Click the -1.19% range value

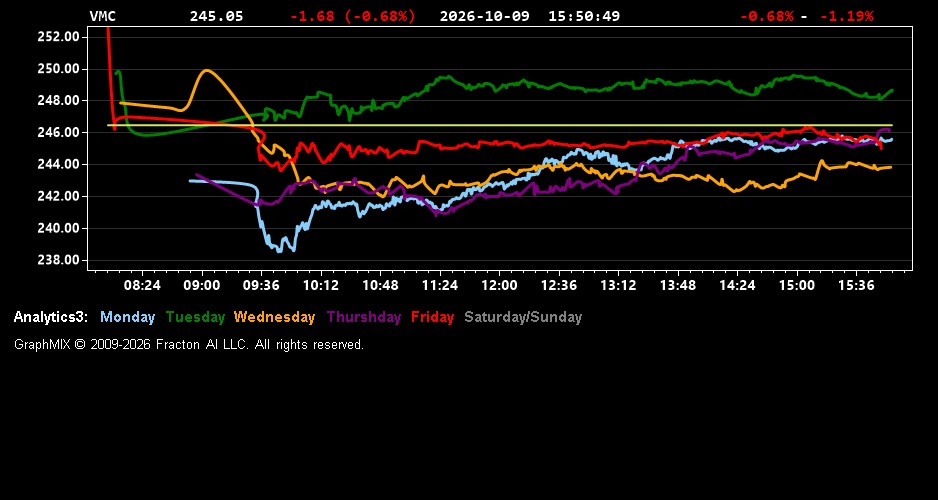846,16
